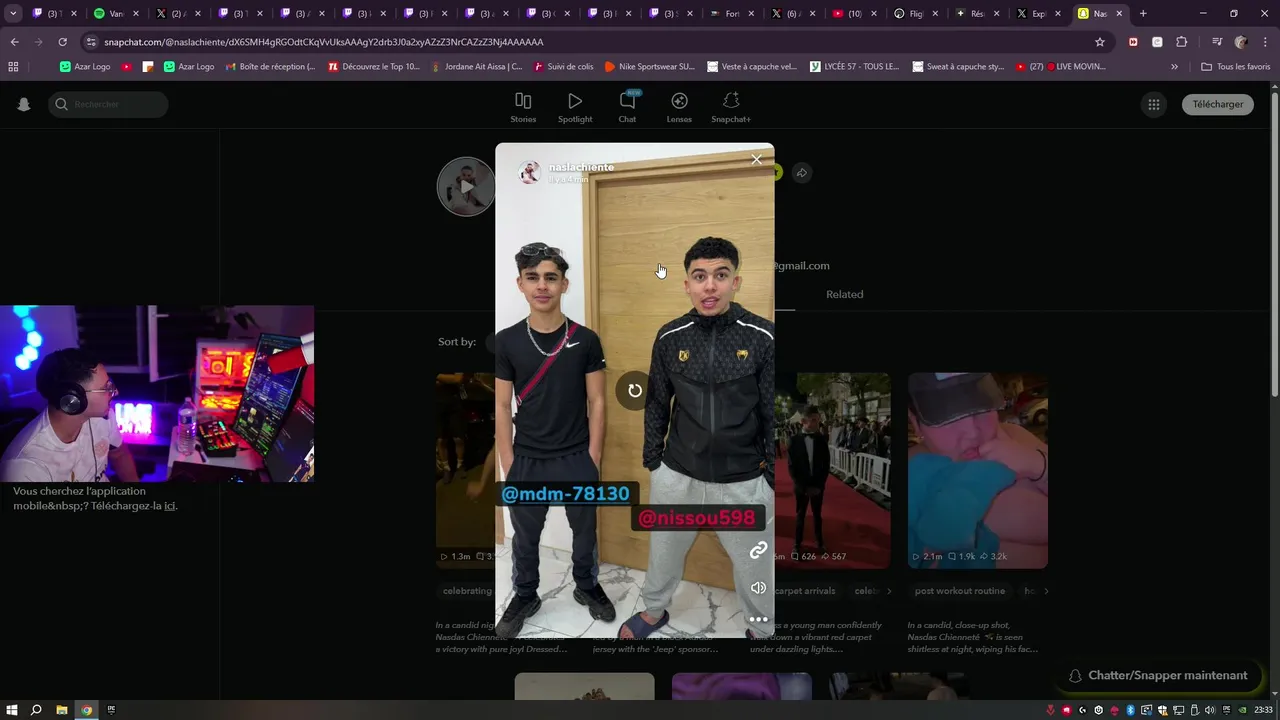Open the Windows Start menu
The width and height of the screenshot is (1280, 720).
12,710
